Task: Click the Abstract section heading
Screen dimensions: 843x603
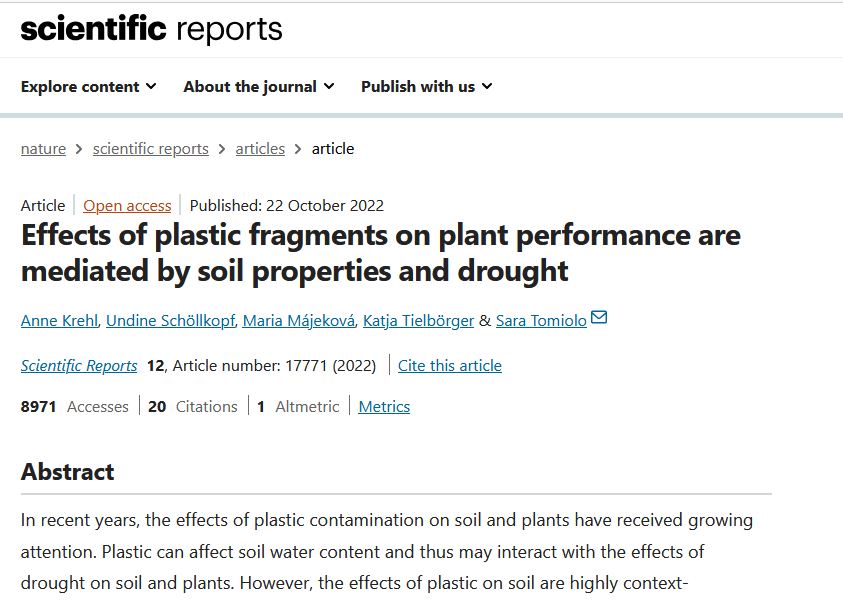Action: [68, 472]
